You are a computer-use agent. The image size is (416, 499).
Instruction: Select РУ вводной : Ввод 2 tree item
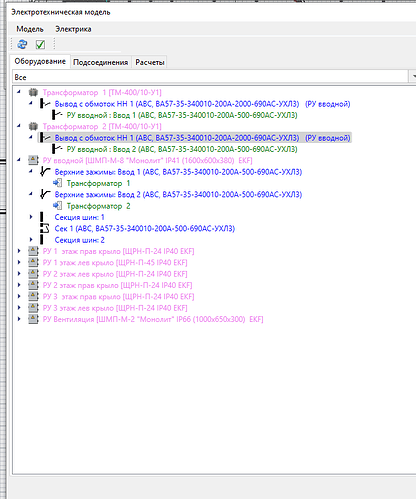coord(182,149)
